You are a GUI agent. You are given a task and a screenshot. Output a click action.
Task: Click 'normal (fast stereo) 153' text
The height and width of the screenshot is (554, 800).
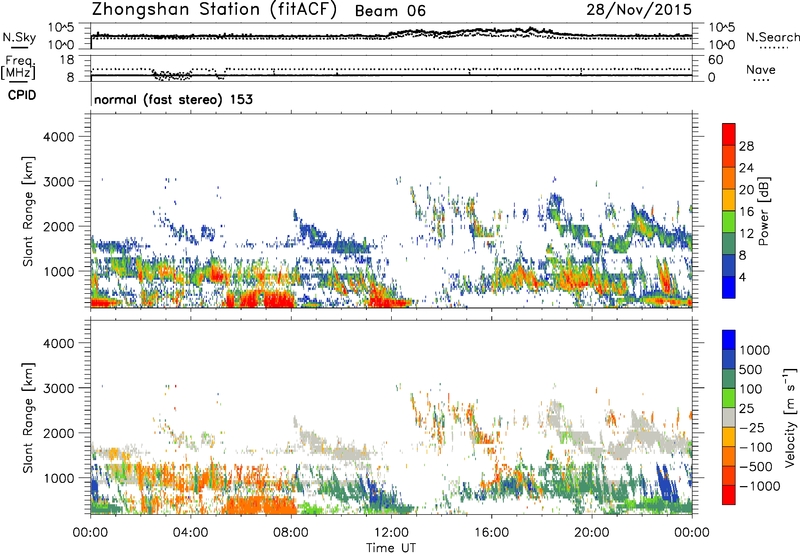tap(173, 99)
